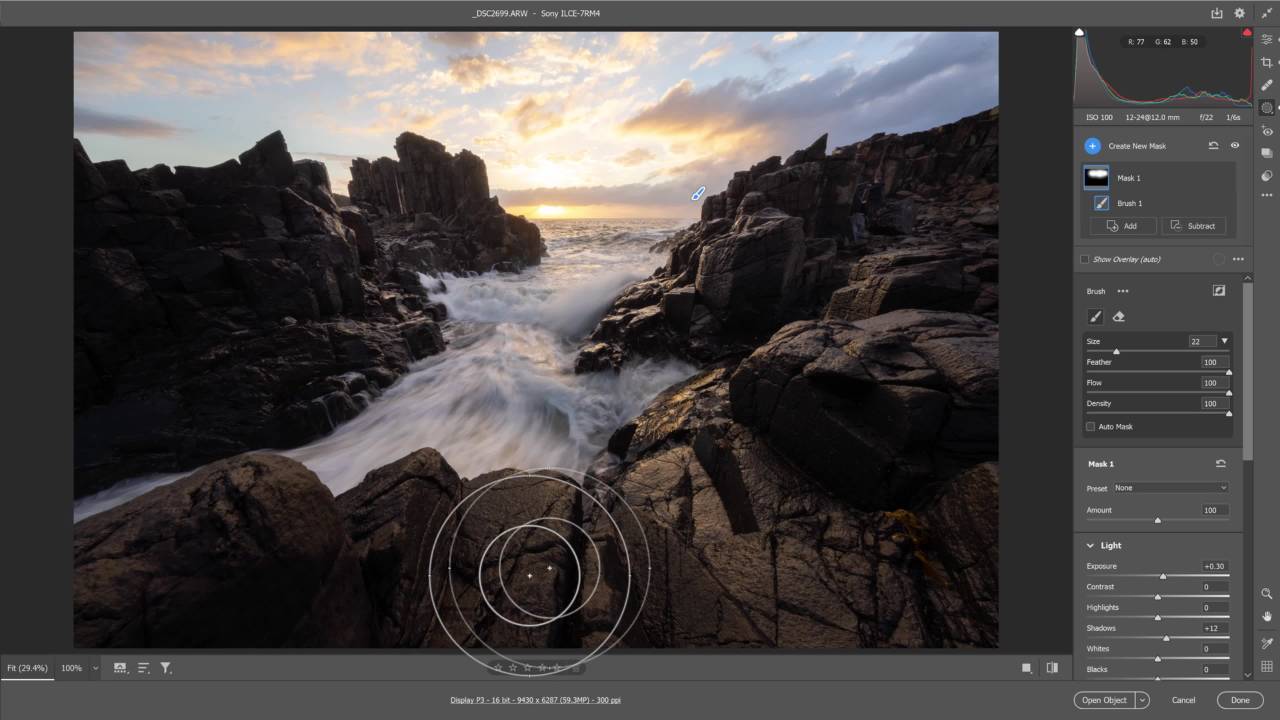Click the save image icon
The width and height of the screenshot is (1280, 720).
1217,13
